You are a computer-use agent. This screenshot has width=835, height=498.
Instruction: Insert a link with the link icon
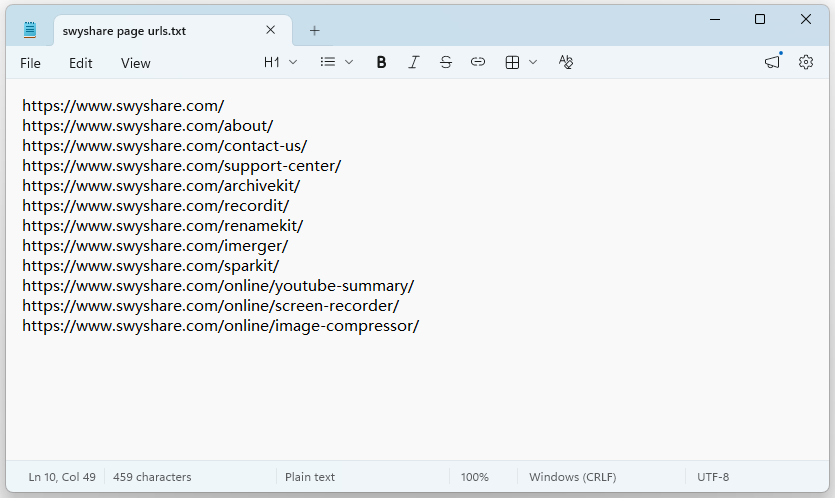click(478, 62)
